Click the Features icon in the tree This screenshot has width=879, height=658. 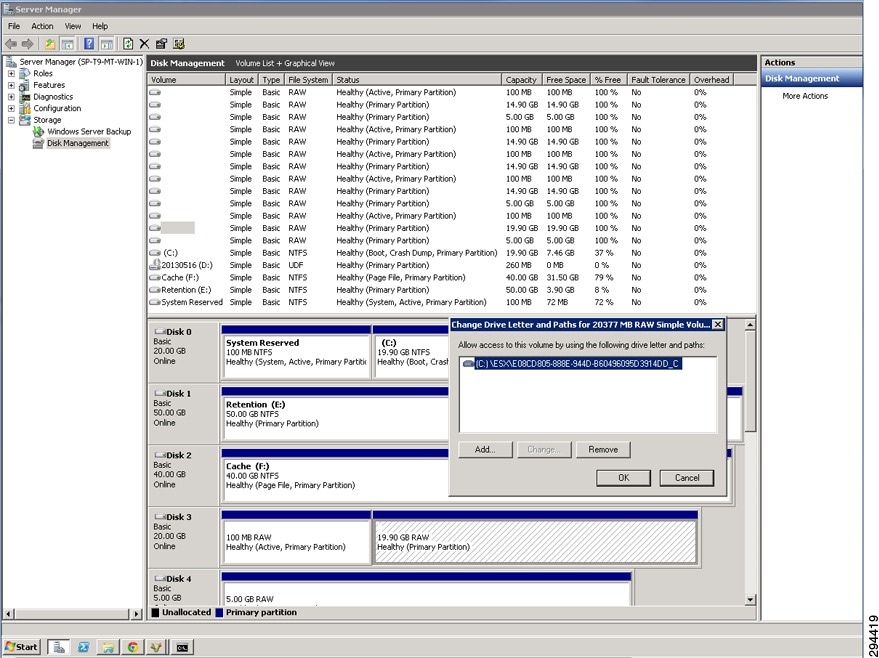tap(24, 85)
